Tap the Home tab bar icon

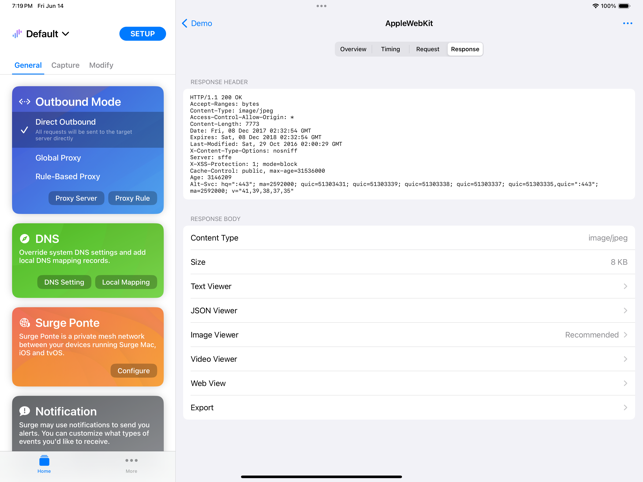point(44,464)
